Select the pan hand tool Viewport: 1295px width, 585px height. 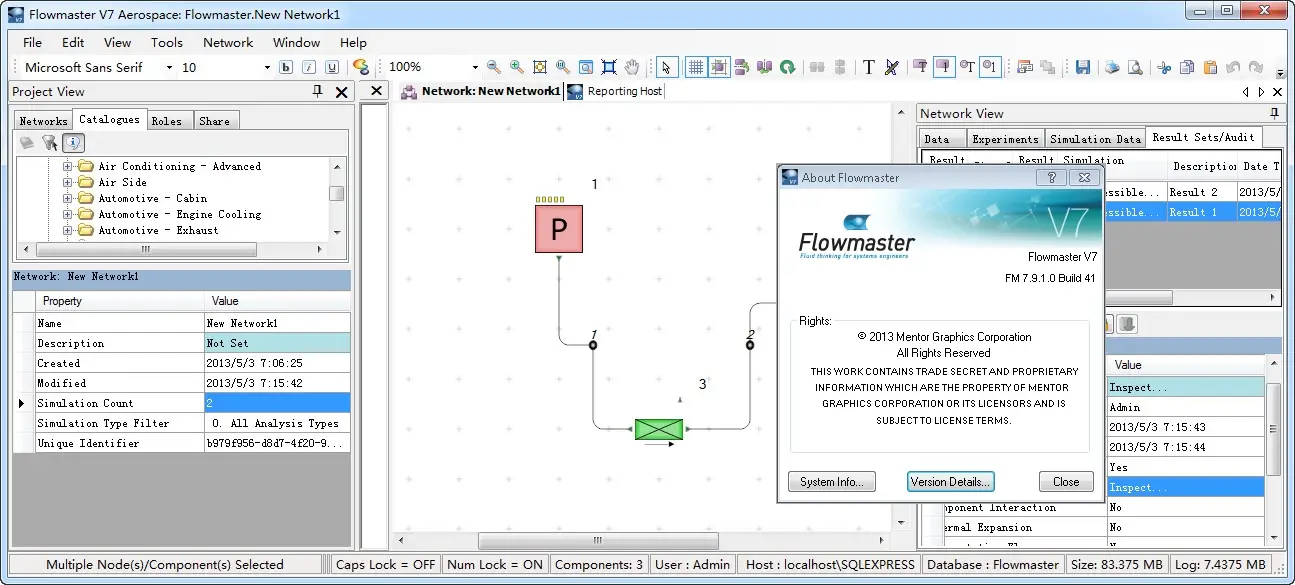coord(632,67)
